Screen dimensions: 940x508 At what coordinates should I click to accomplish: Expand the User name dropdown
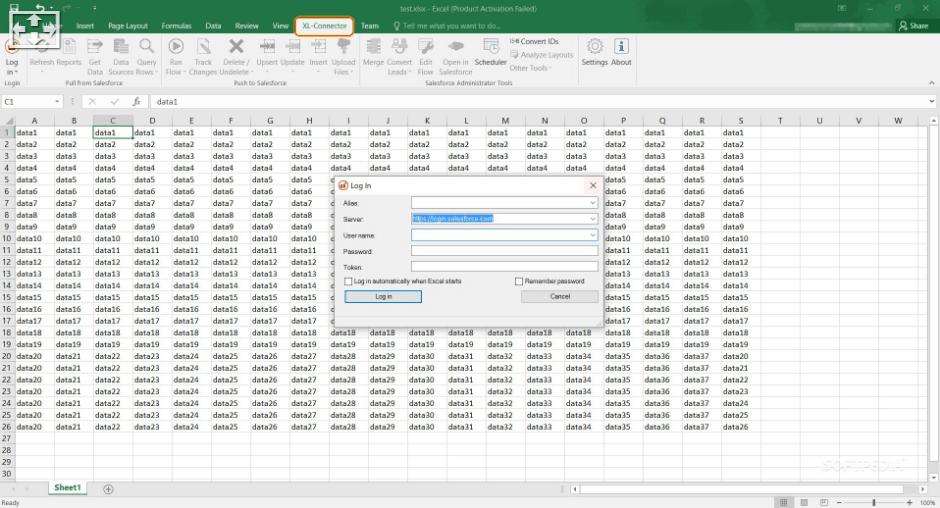(592, 235)
